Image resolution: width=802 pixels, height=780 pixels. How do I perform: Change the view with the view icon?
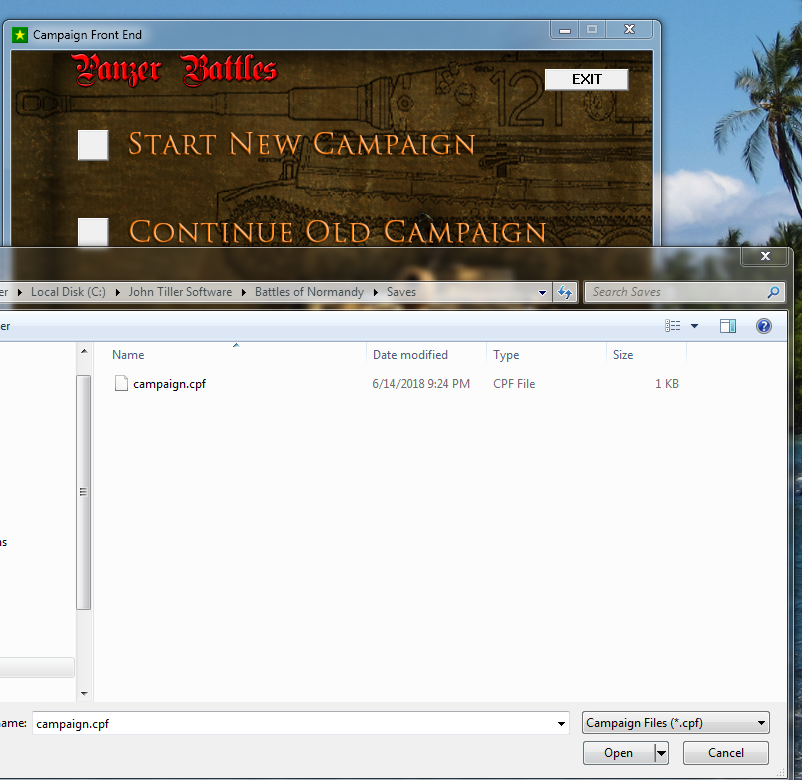672,326
